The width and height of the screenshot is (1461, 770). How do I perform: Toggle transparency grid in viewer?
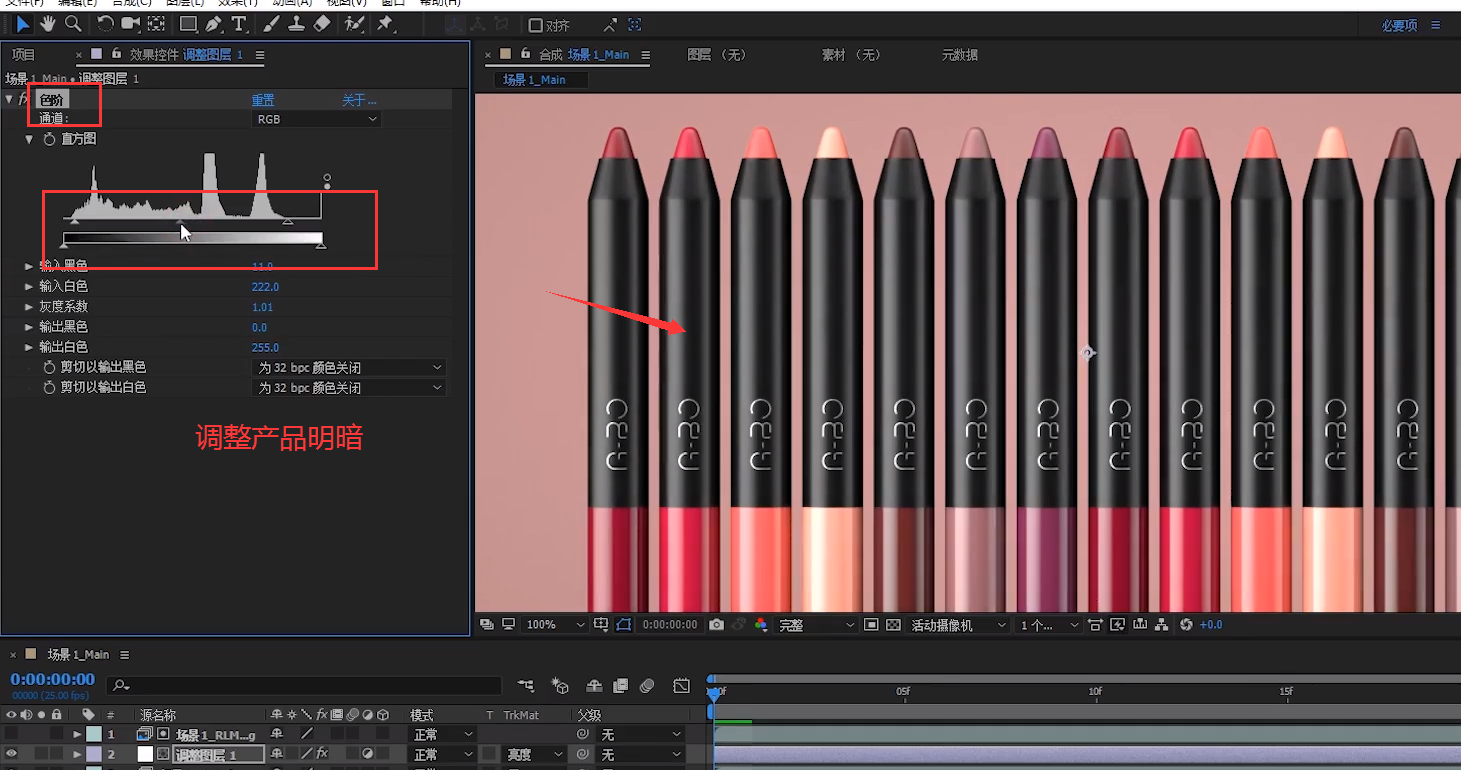[x=893, y=624]
